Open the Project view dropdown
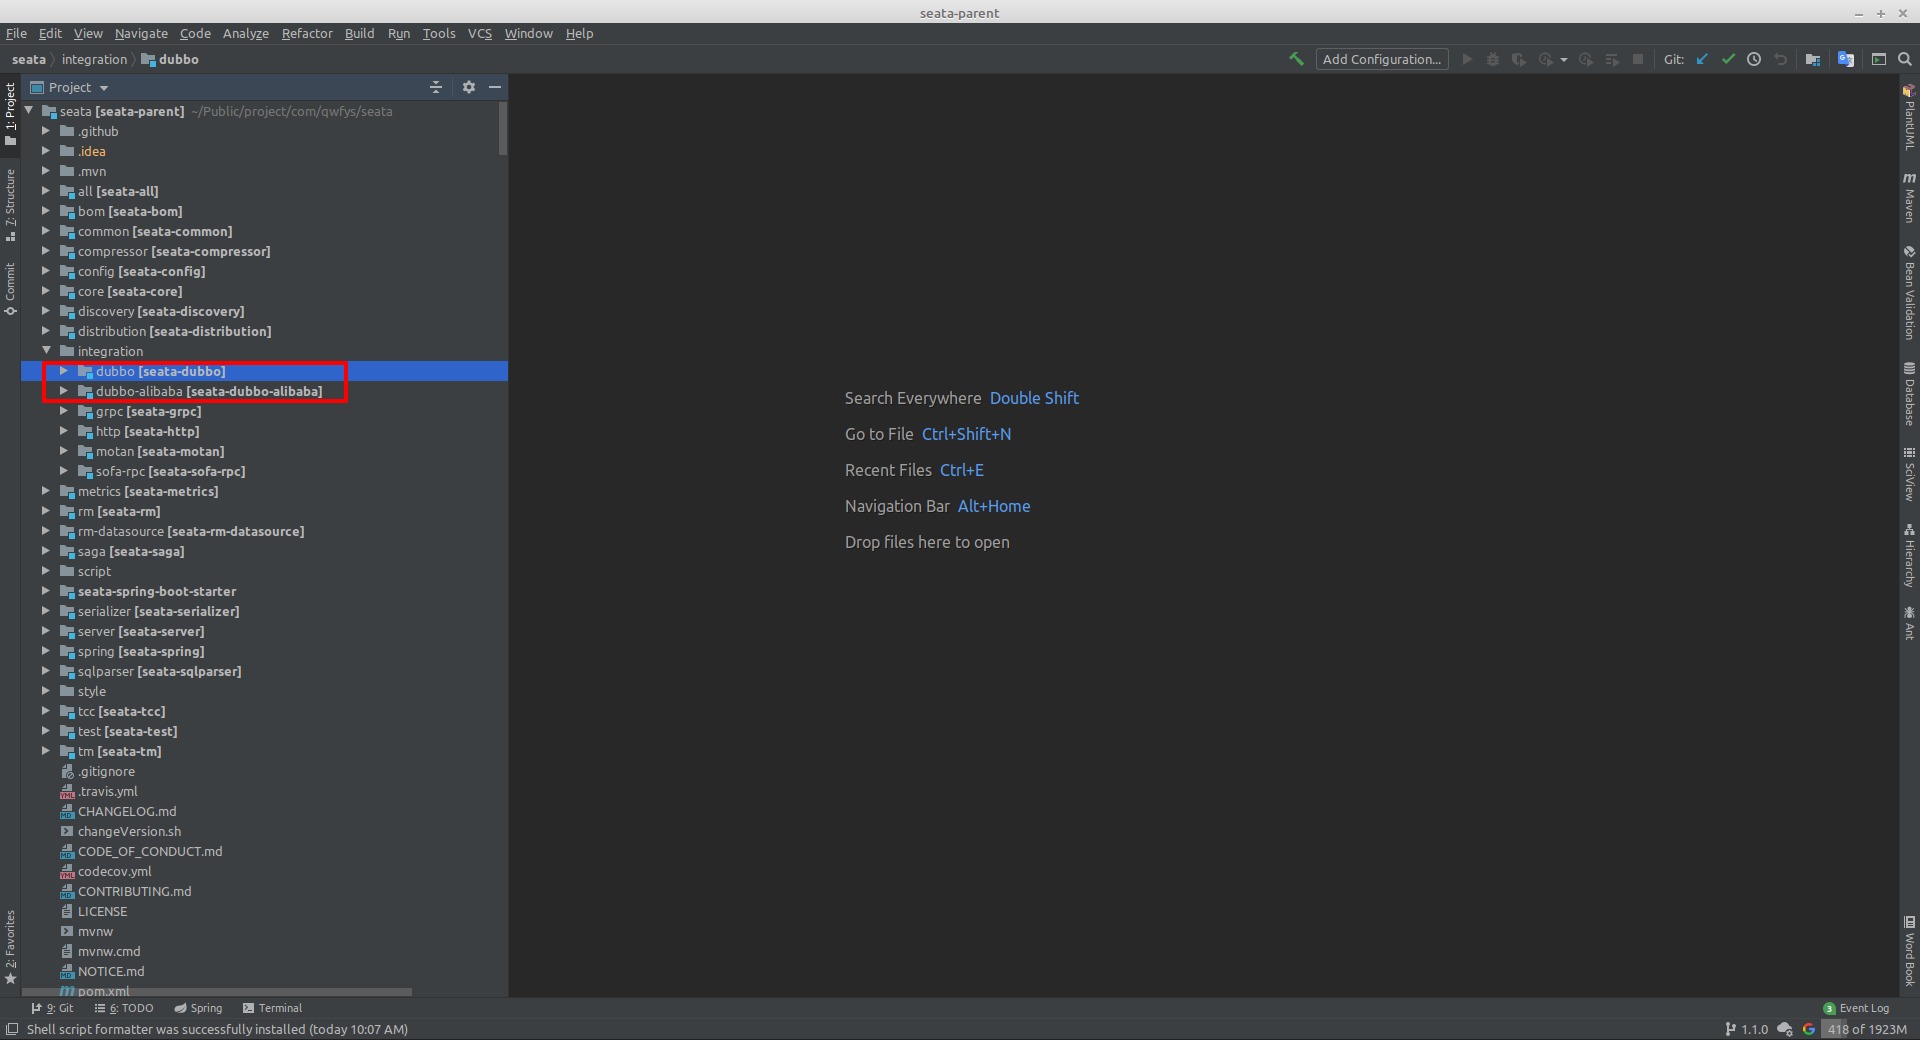The height and width of the screenshot is (1040, 1920). coord(70,87)
